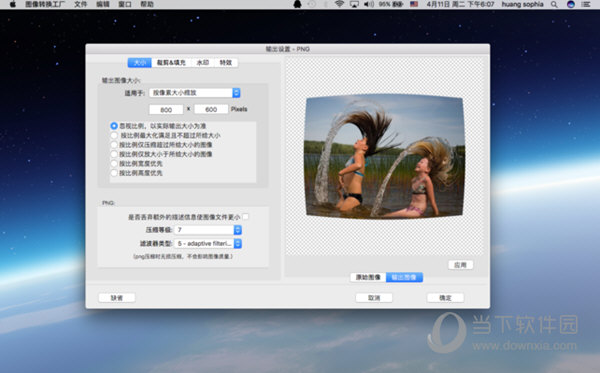
Task: Select radio 按比例仅压缩超过所给大小的图像
Action: (114, 145)
